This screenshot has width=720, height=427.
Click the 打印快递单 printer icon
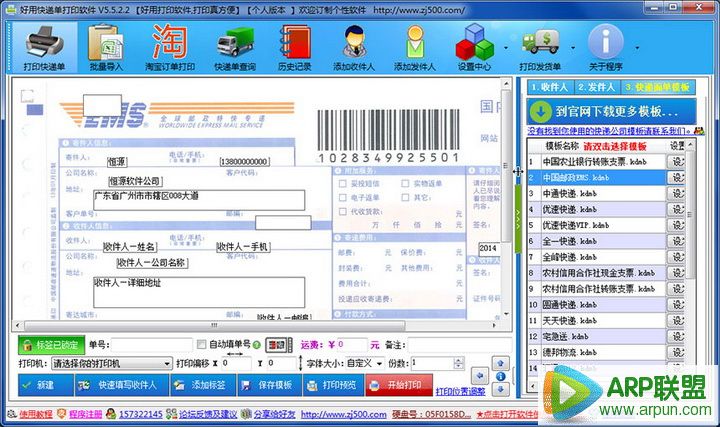(43, 45)
